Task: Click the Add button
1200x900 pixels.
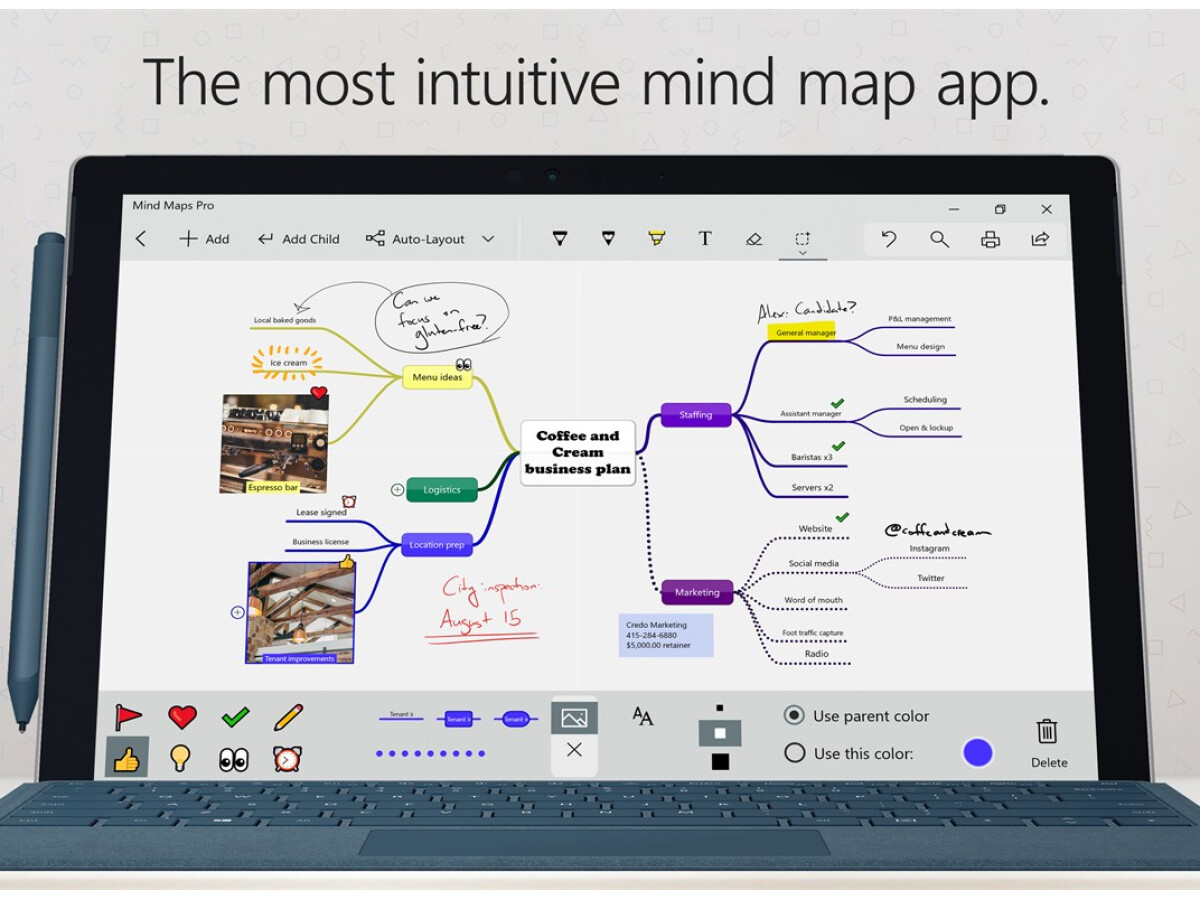Action: (204, 239)
